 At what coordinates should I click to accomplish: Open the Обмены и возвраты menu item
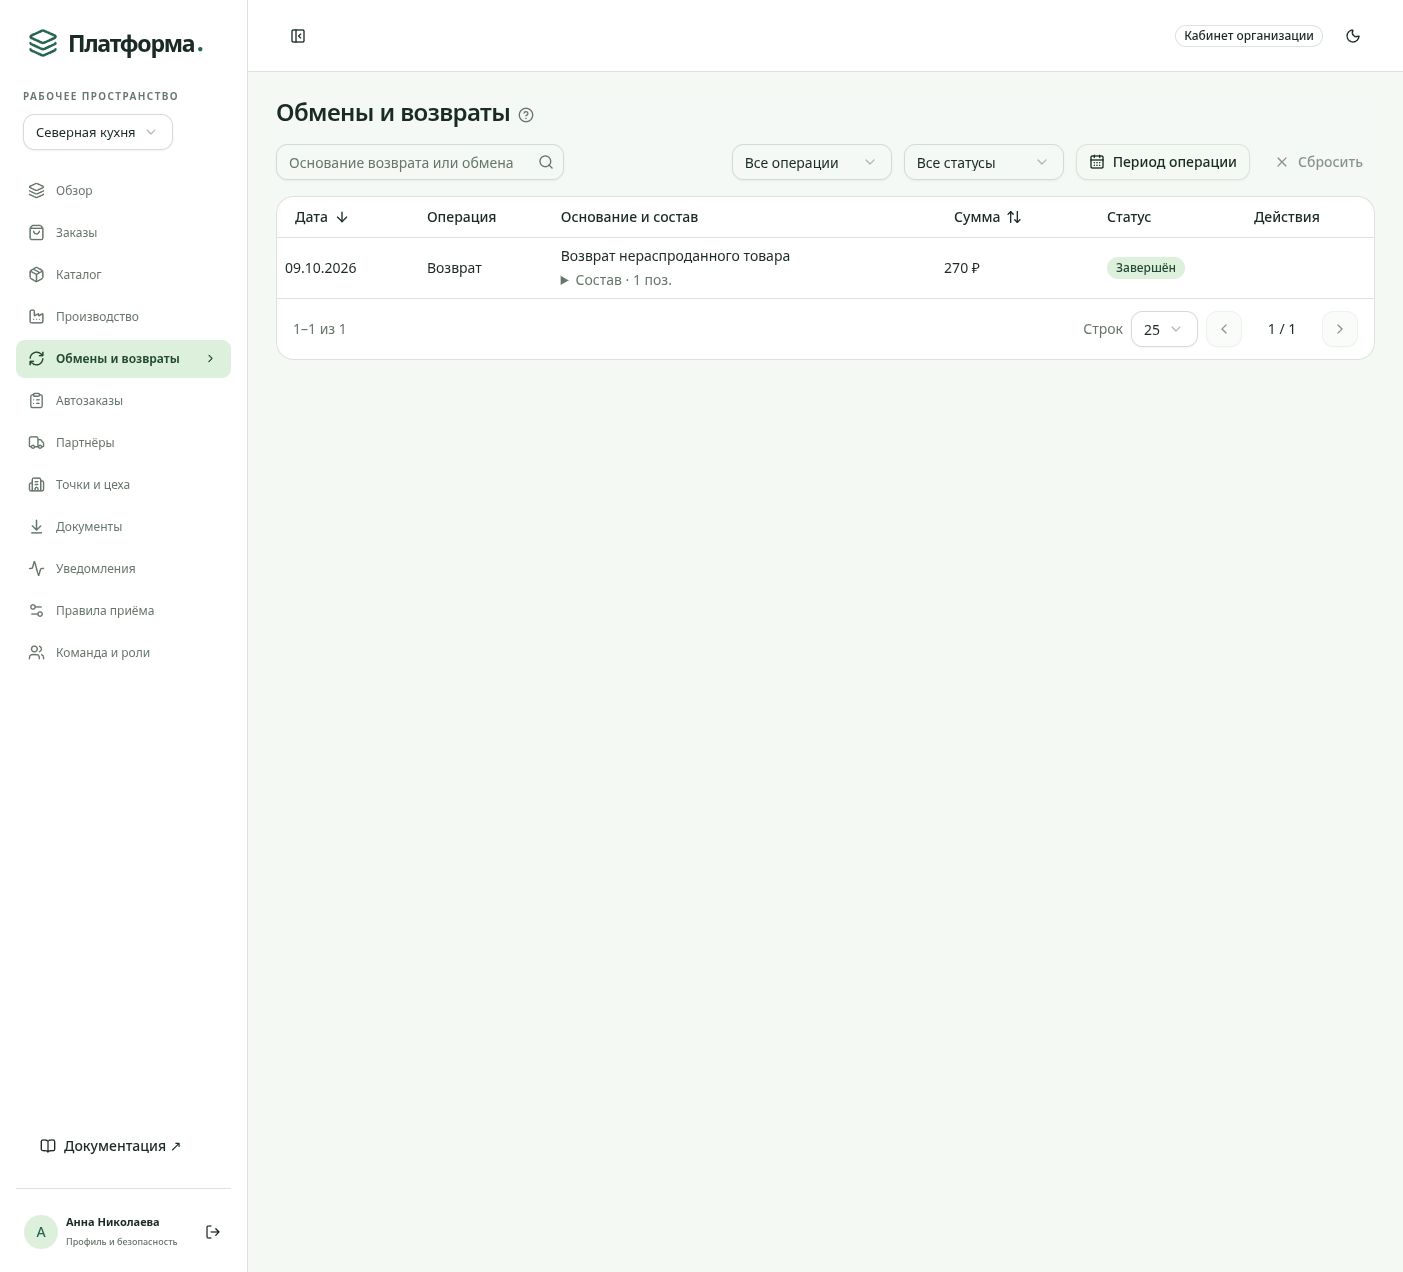click(123, 359)
